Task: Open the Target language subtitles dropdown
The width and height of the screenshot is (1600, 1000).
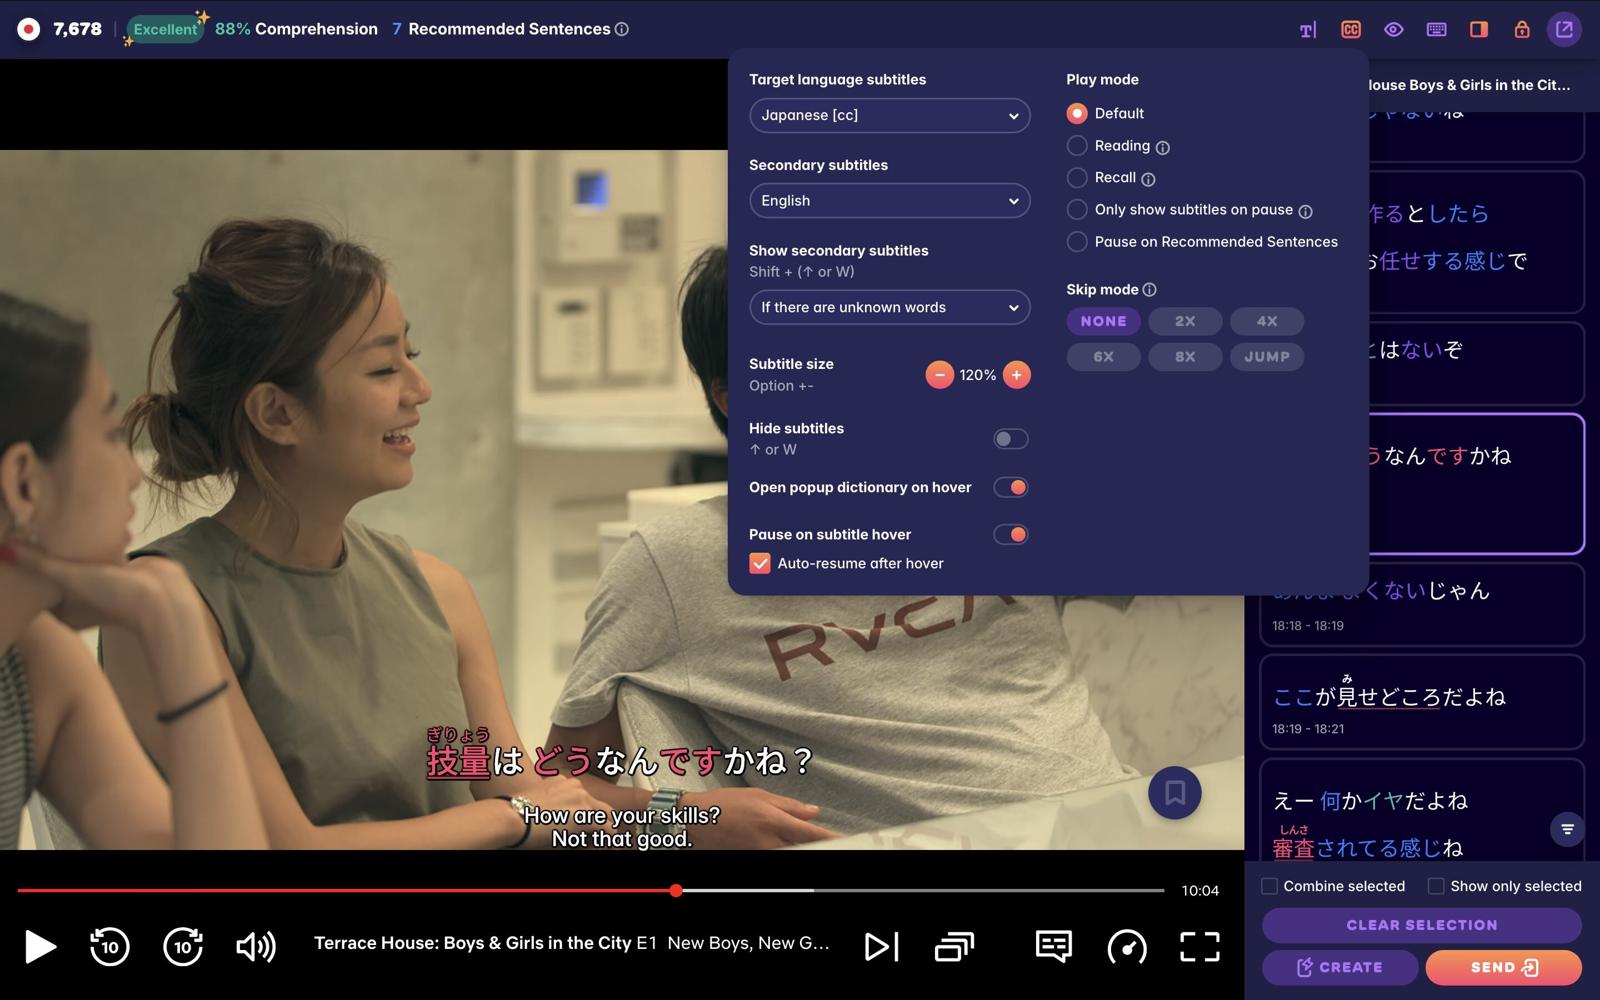Action: click(x=889, y=115)
